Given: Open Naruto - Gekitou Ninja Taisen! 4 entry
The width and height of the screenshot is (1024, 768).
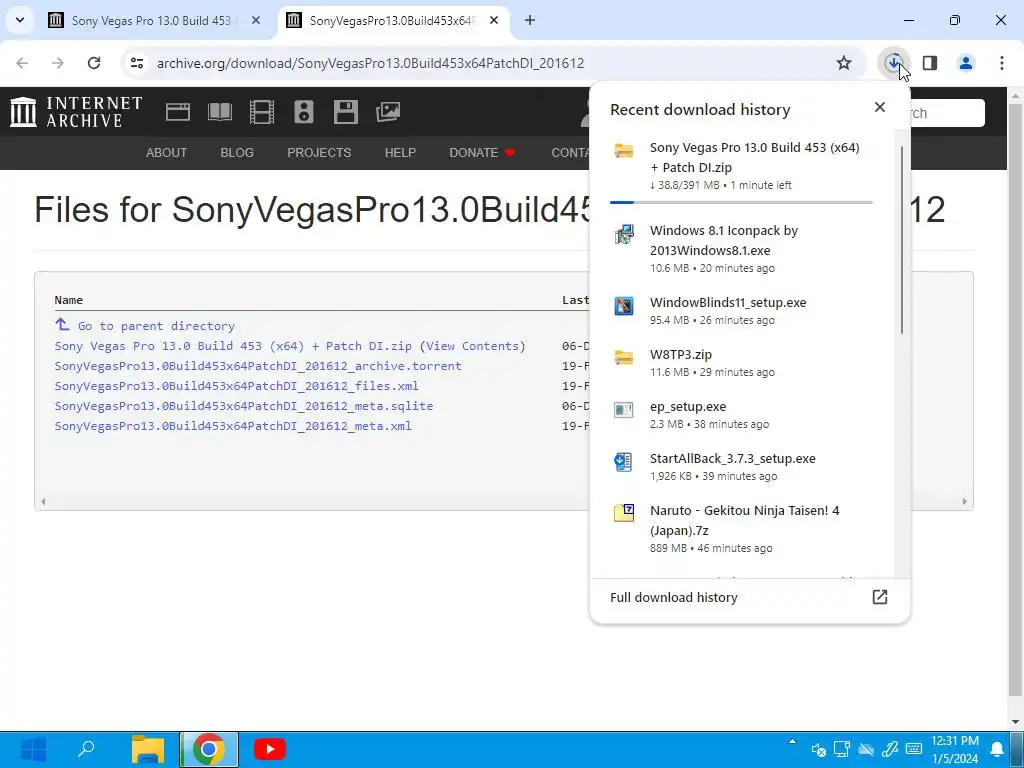Looking at the screenshot, I should click(x=741, y=528).
